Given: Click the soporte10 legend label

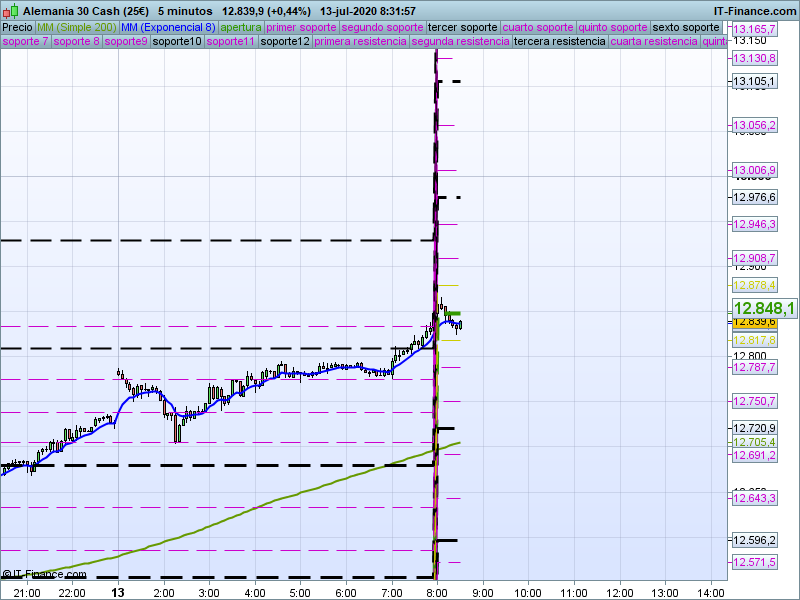Looking at the screenshot, I should [177, 41].
